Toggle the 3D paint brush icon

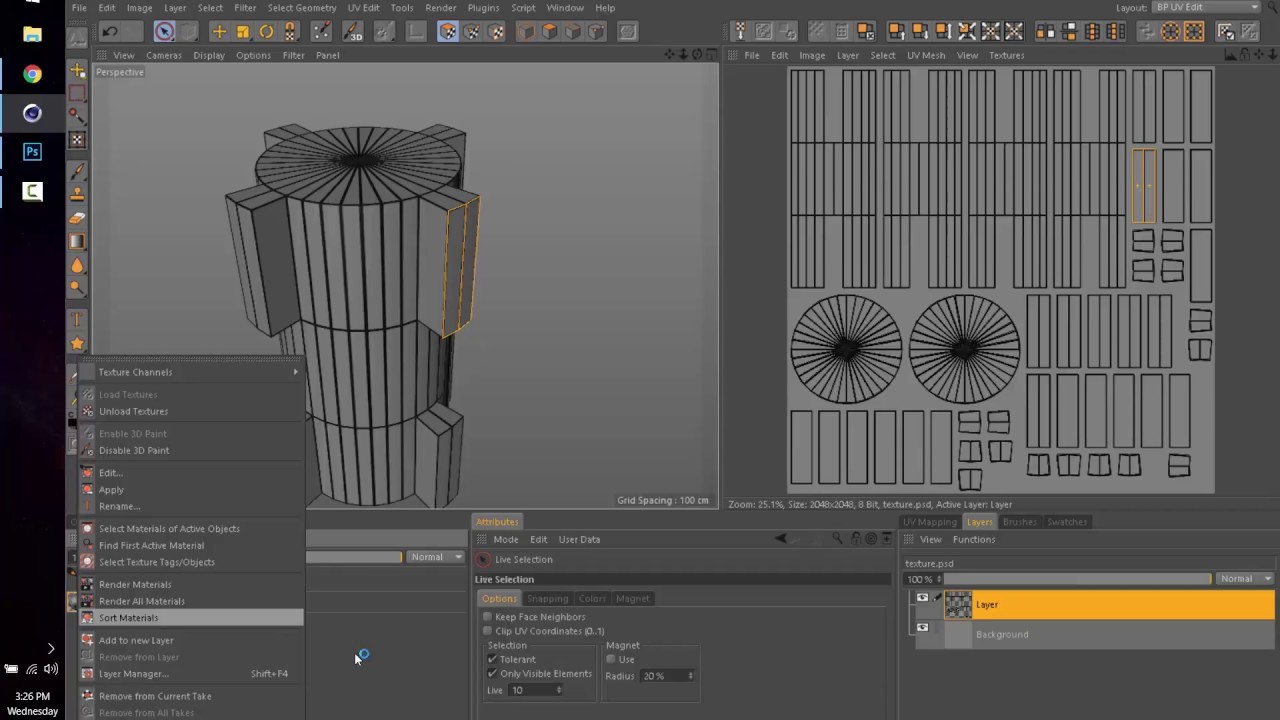pos(352,32)
